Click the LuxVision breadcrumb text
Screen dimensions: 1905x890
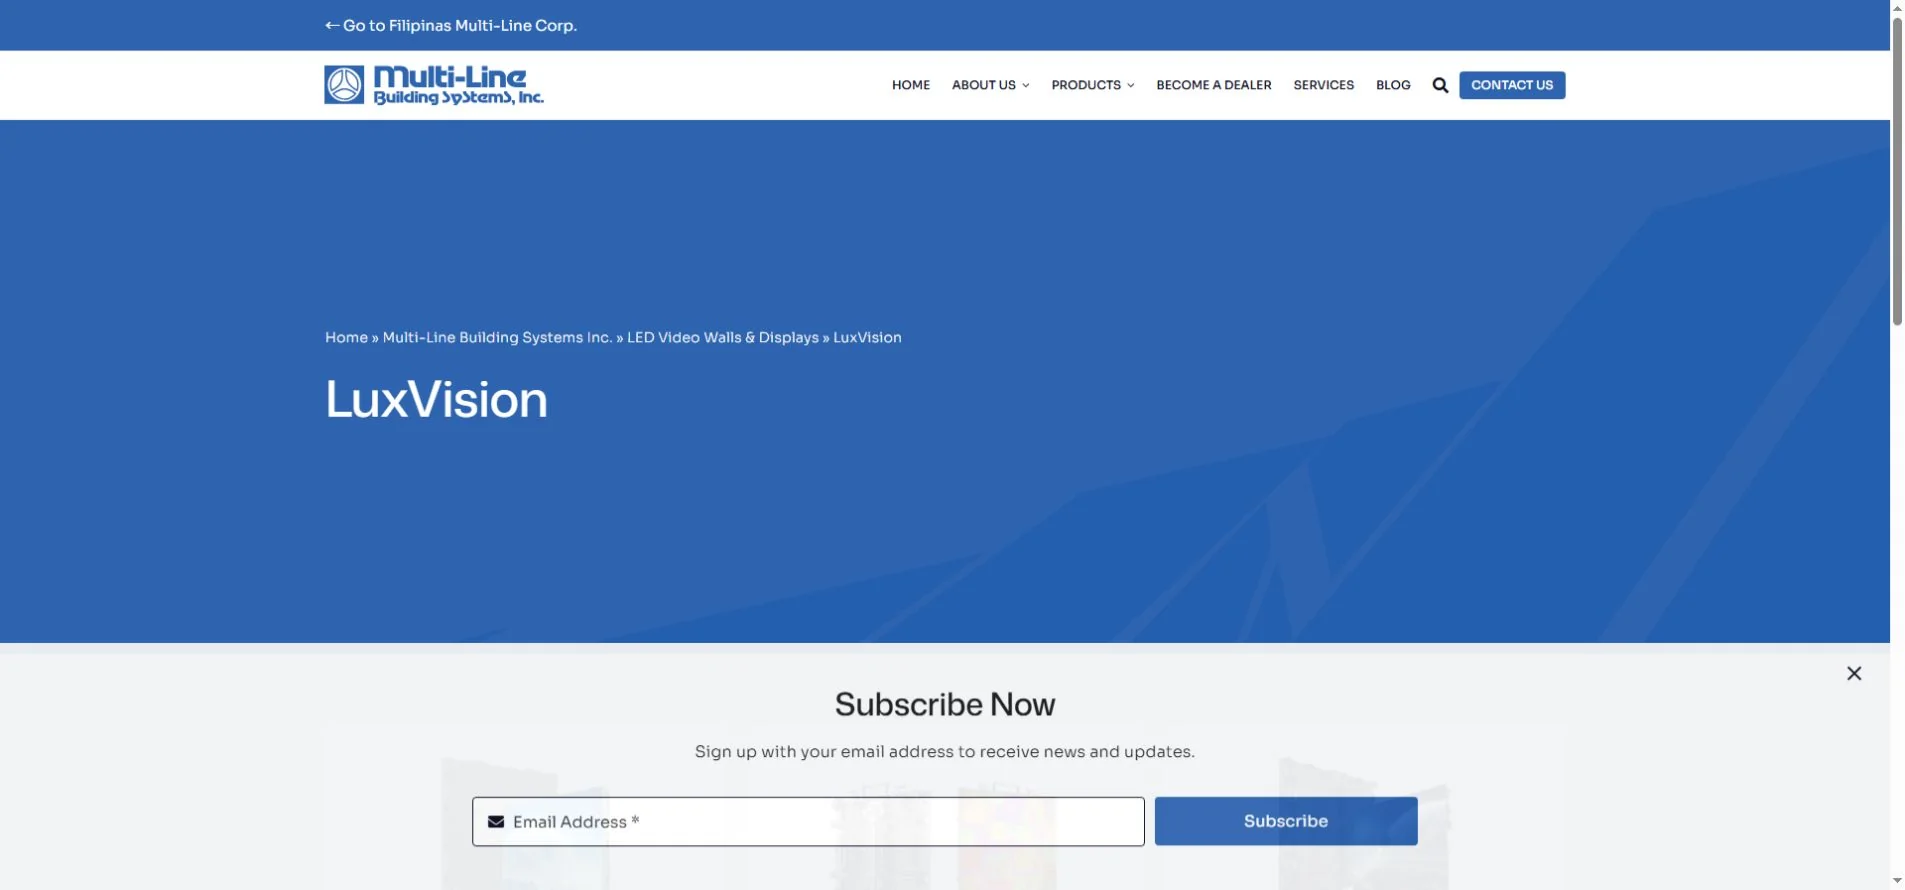pos(867,337)
